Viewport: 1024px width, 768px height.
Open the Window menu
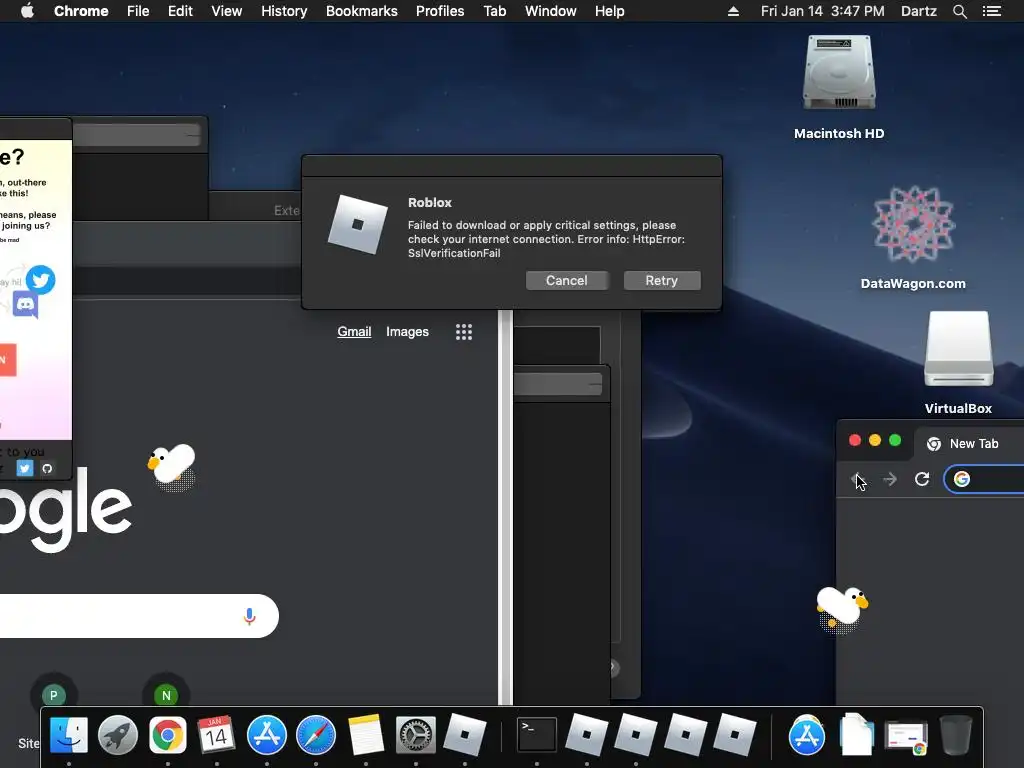click(x=551, y=11)
